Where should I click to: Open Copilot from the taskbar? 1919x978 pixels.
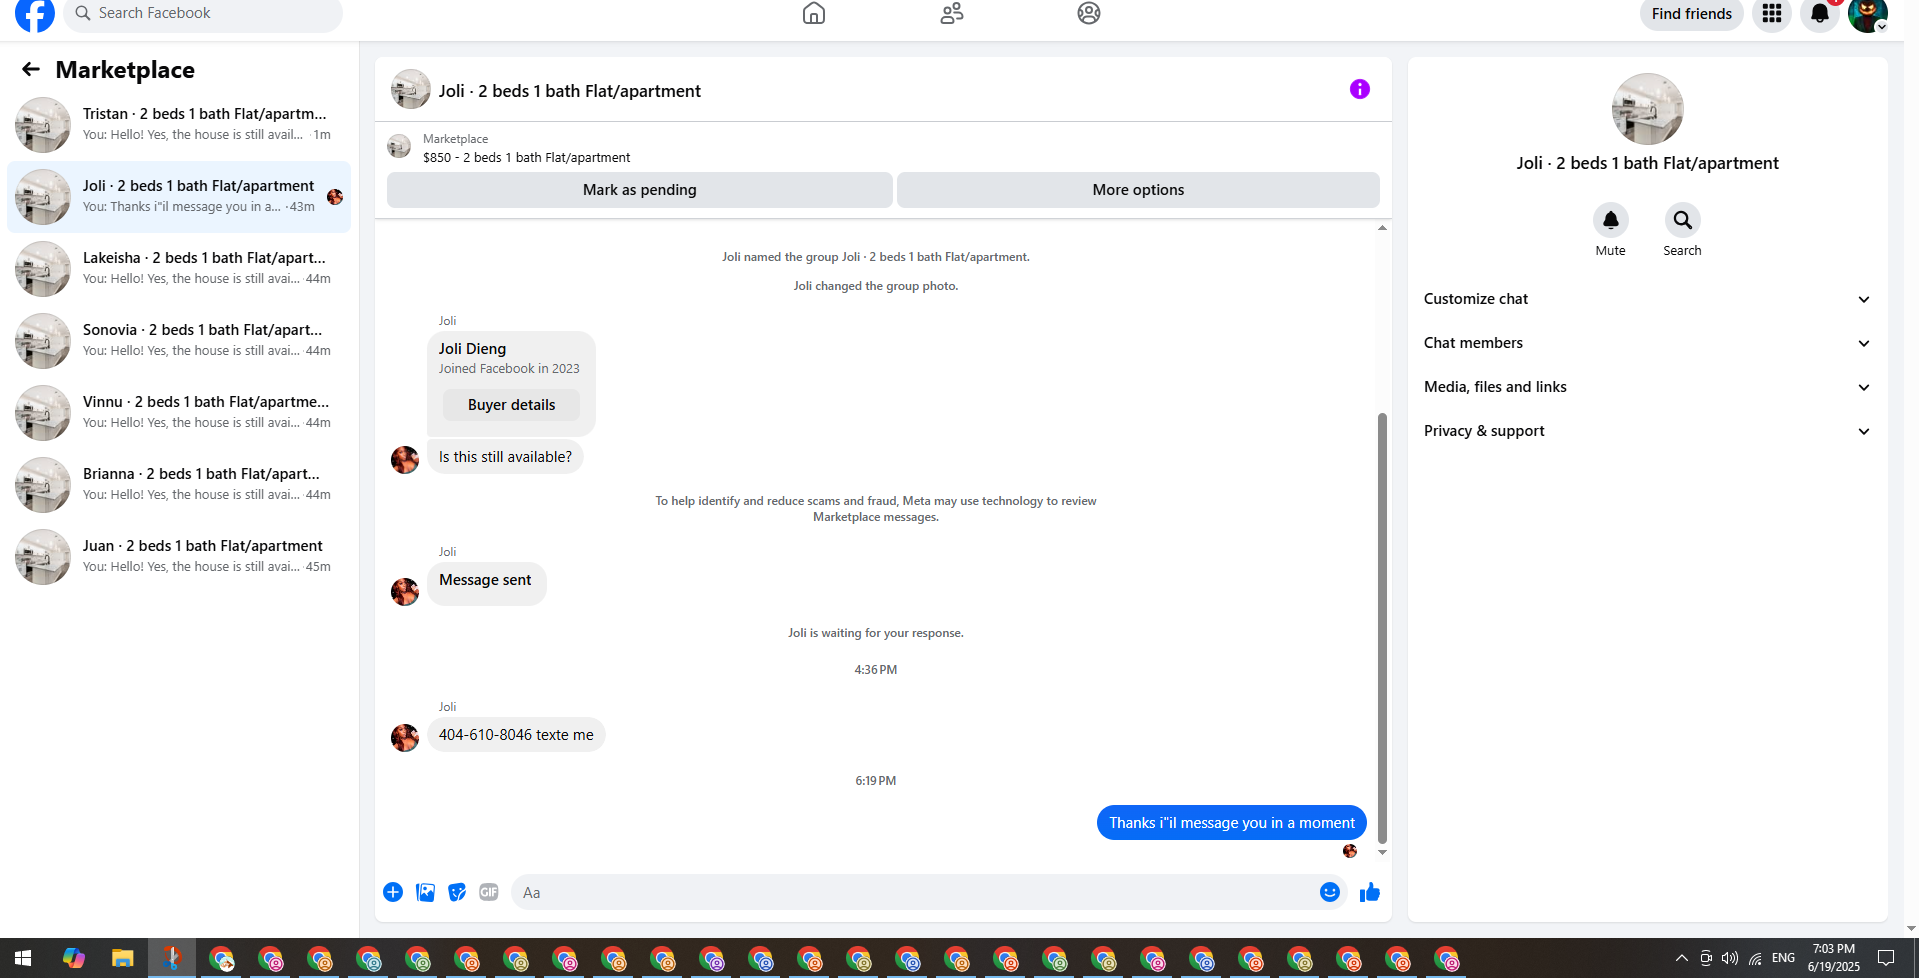tap(74, 958)
